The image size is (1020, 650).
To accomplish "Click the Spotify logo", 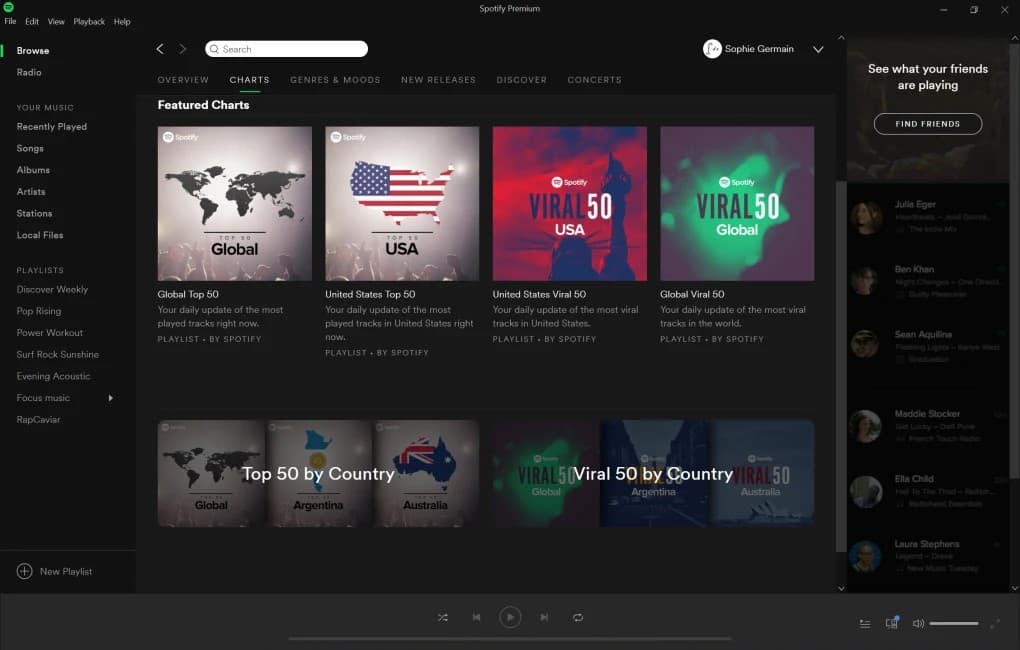I will tap(10, 6).
